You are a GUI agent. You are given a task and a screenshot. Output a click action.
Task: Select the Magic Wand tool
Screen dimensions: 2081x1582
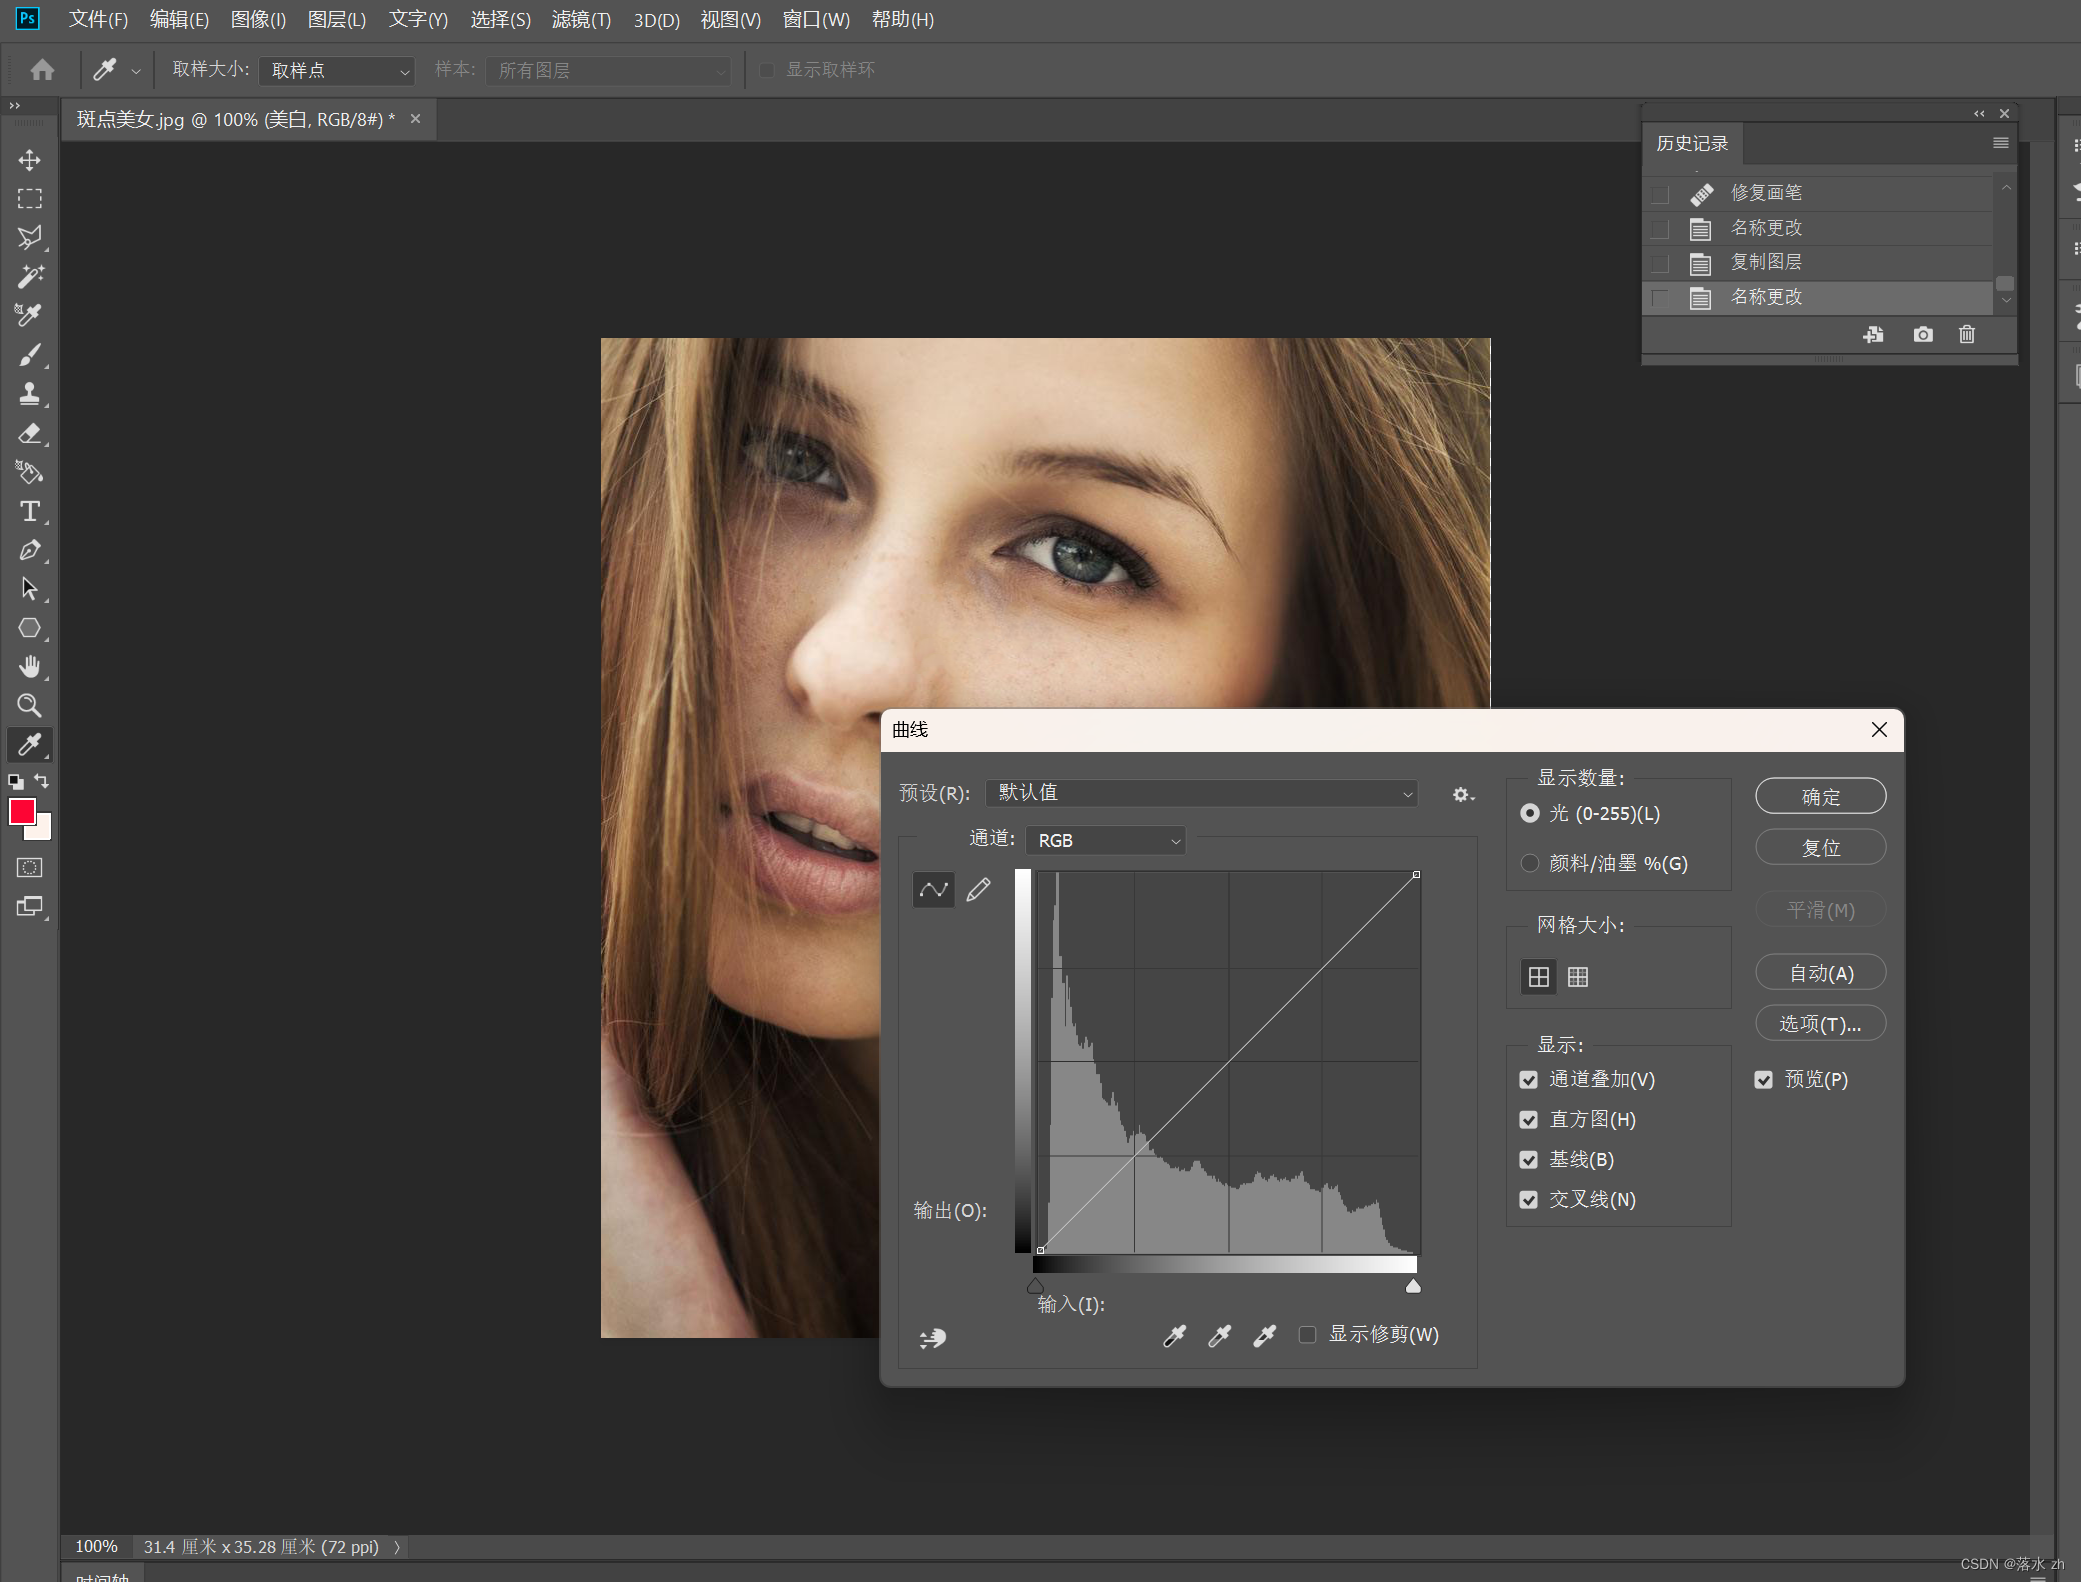click(29, 276)
